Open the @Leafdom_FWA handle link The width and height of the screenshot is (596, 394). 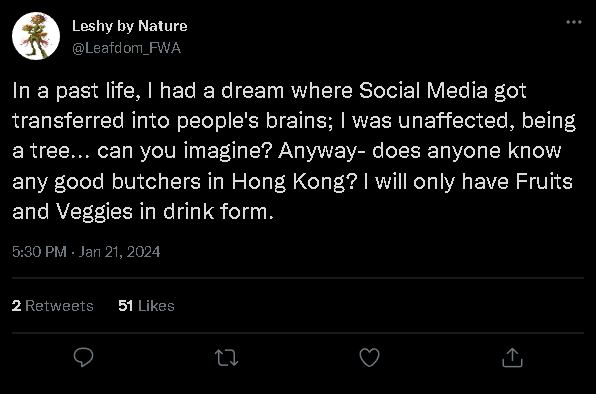(x=127, y=48)
